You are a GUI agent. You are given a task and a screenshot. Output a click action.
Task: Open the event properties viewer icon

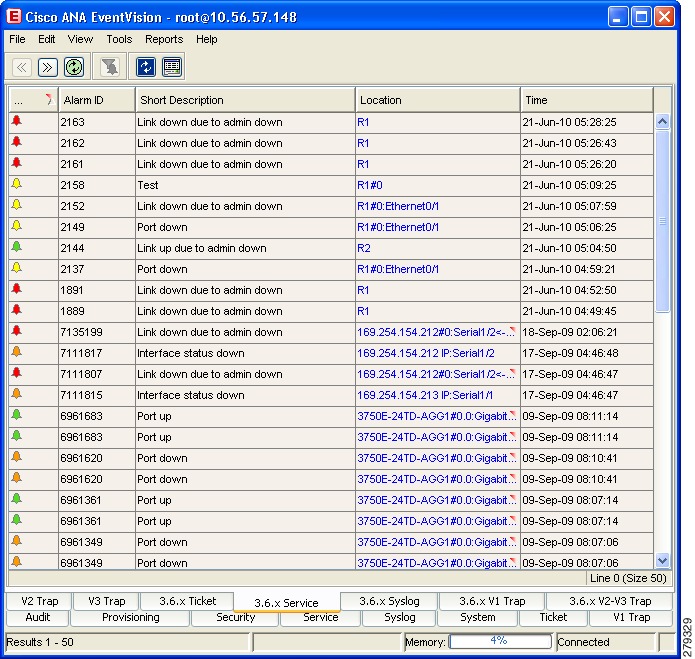(172, 67)
